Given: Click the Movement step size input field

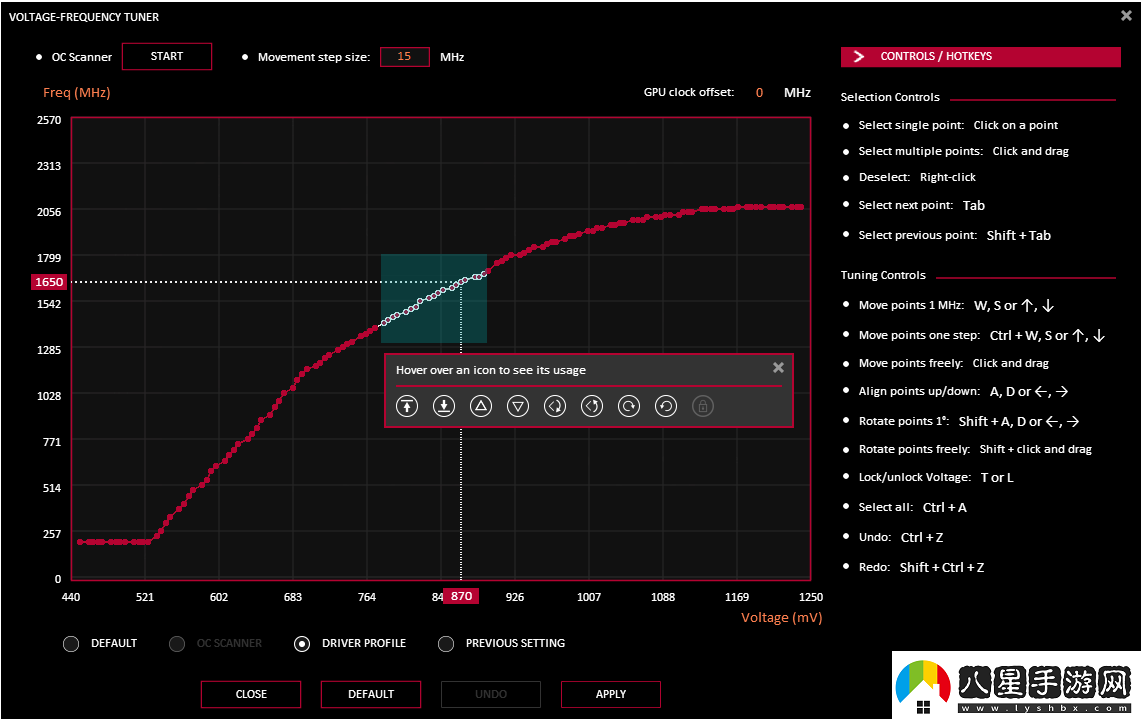Looking at the screenshot, I should [x=405, y=57].
